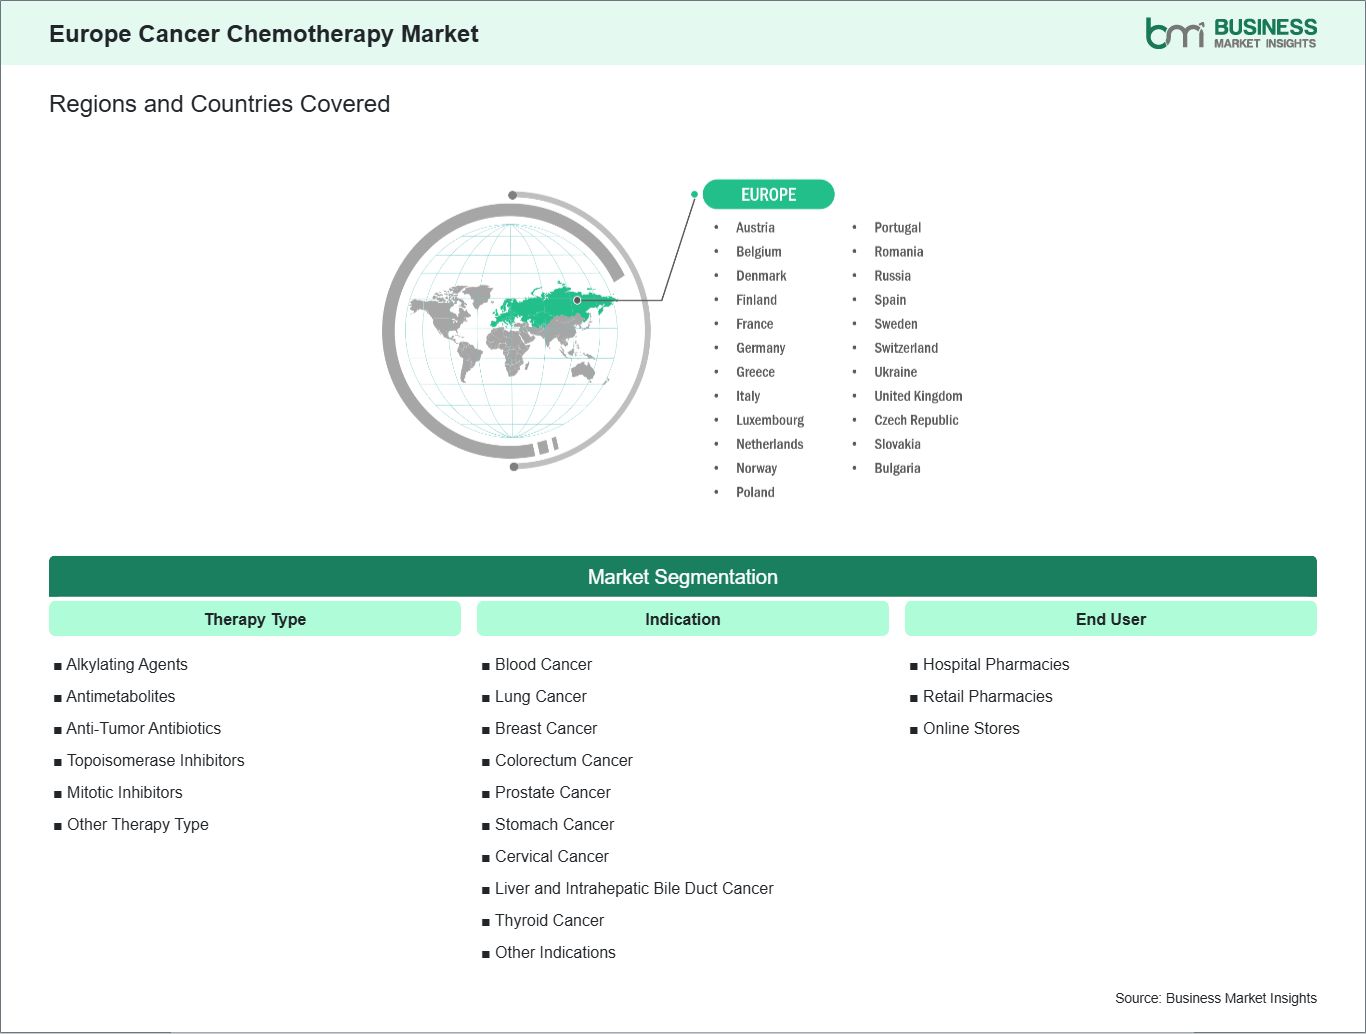The width and height of the screenshot is (1366, 1034).
Task: Click the gray dot below the globe ring
Action: [514, 467]
